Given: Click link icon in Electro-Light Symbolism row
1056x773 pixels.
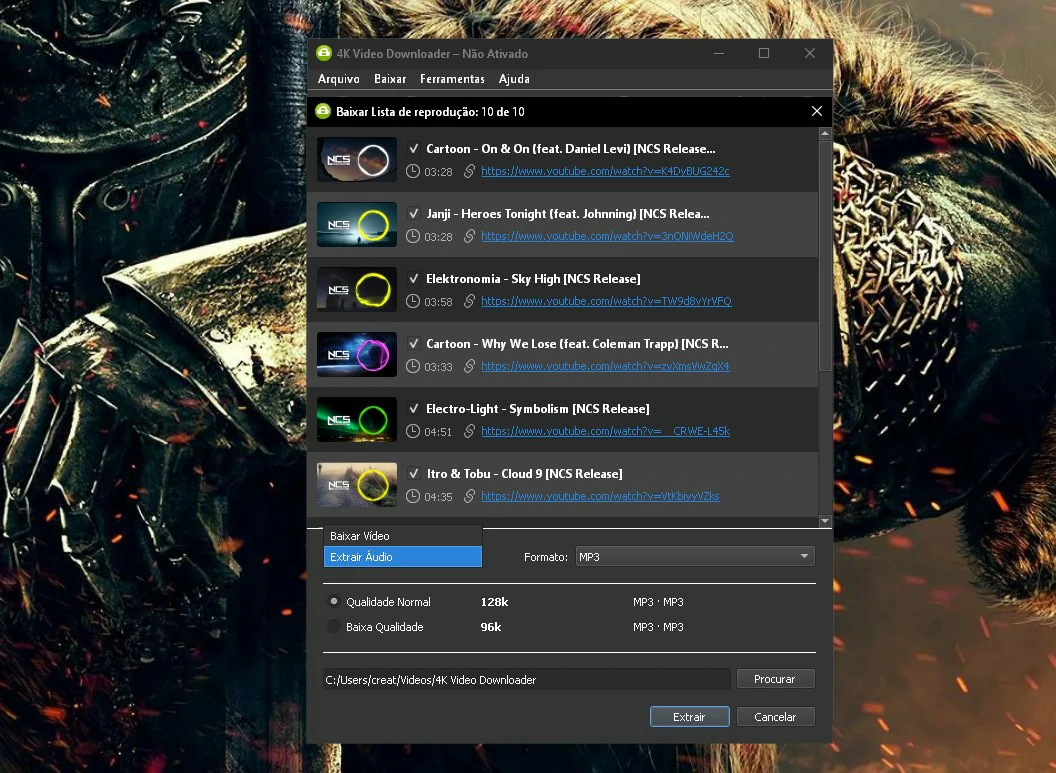Looking at the screenshot, I should click(469, 431).
